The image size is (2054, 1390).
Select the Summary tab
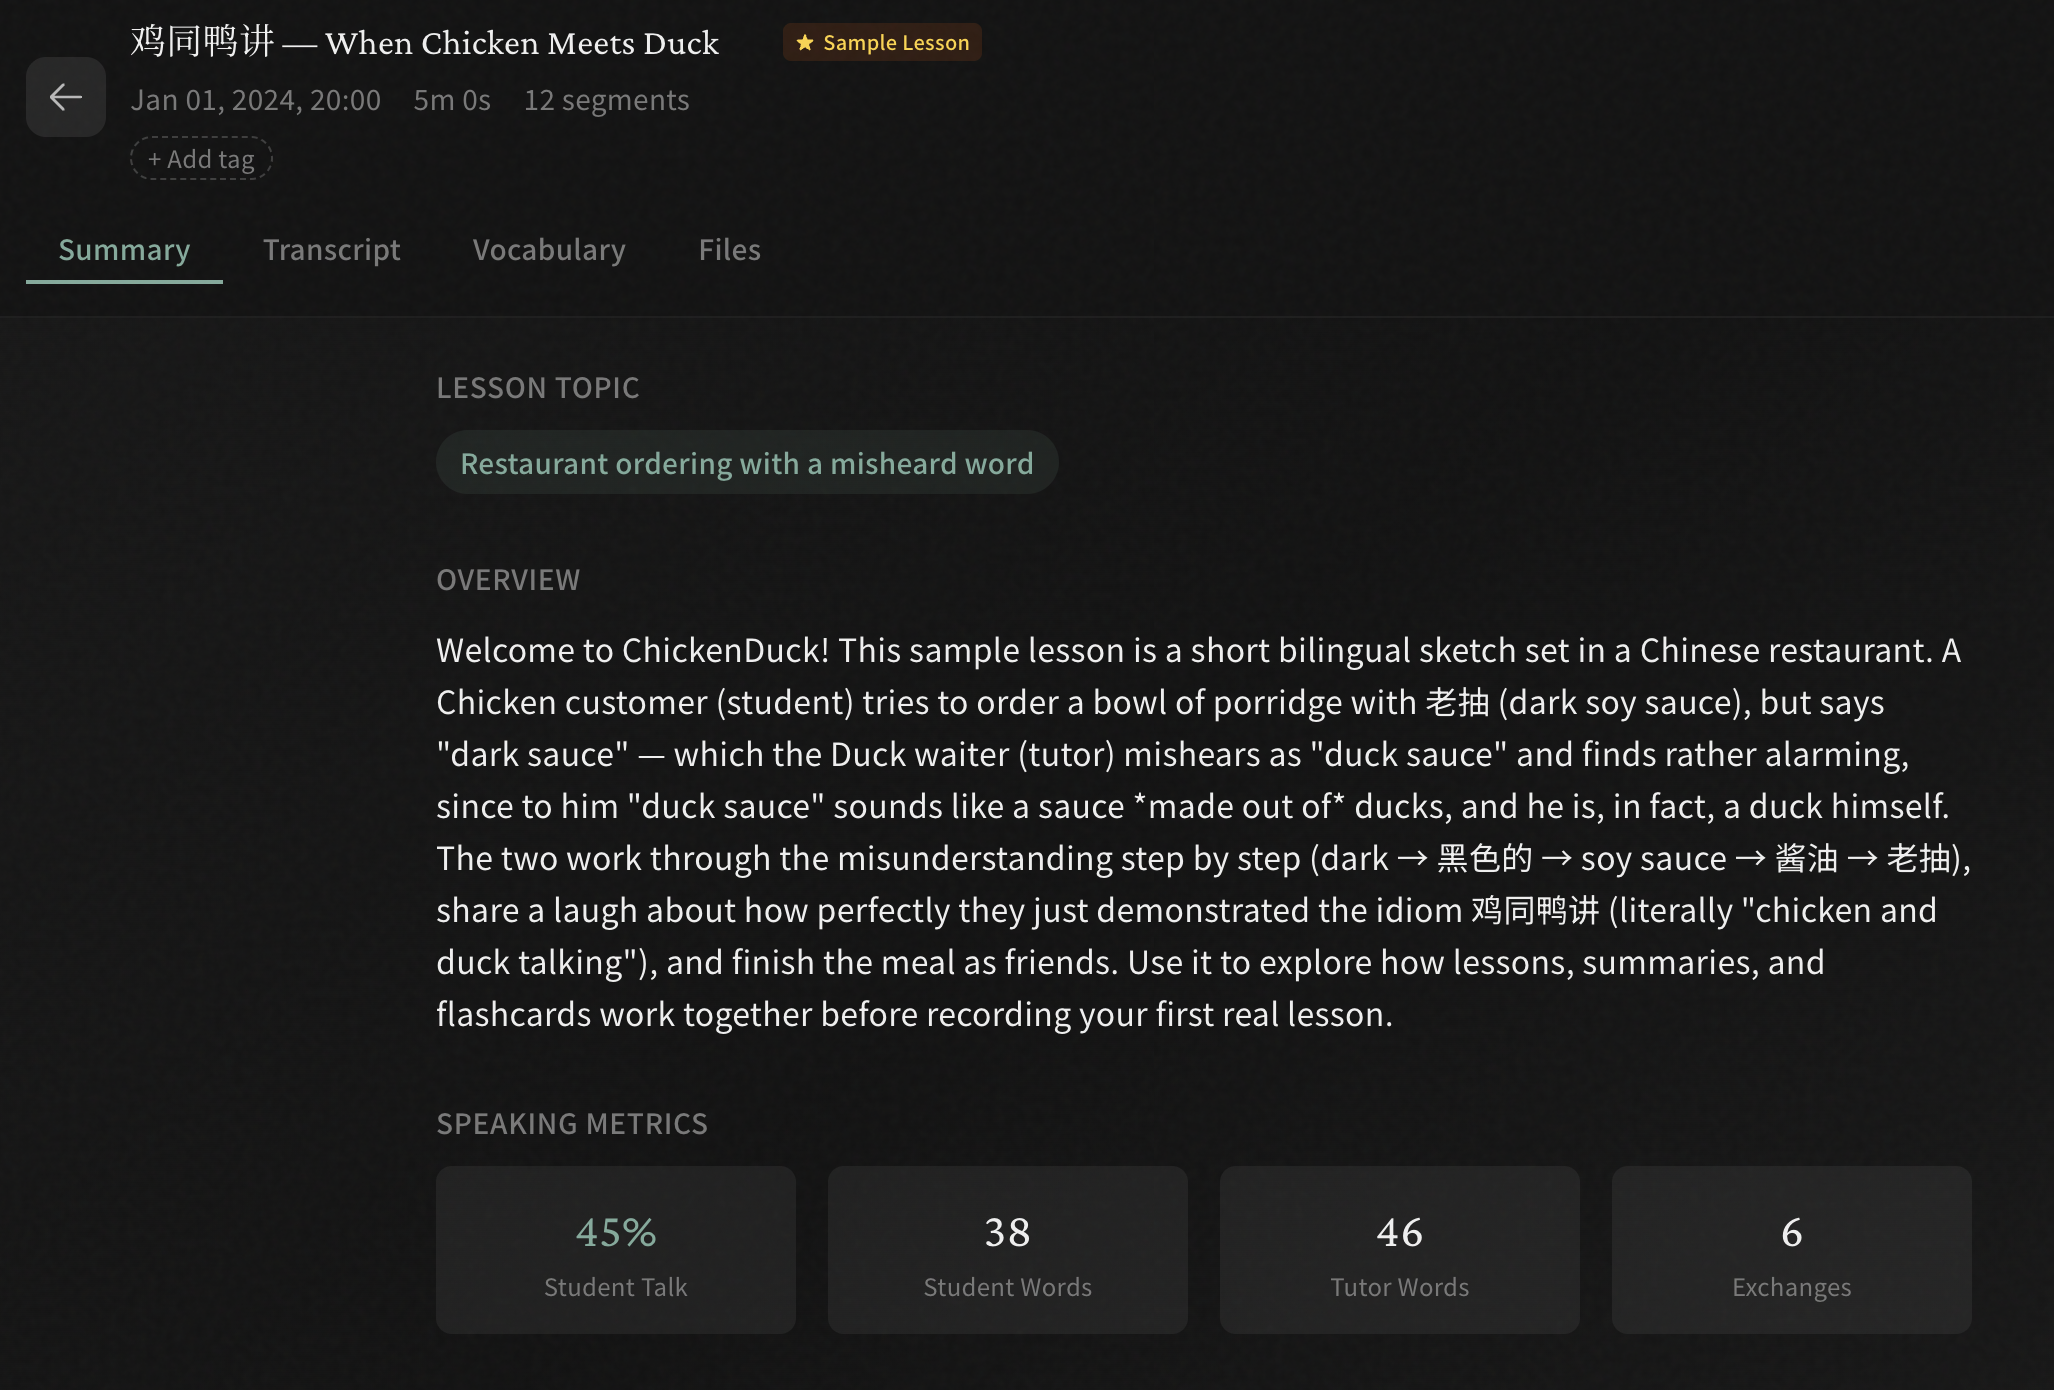click(x=124, y=250)
